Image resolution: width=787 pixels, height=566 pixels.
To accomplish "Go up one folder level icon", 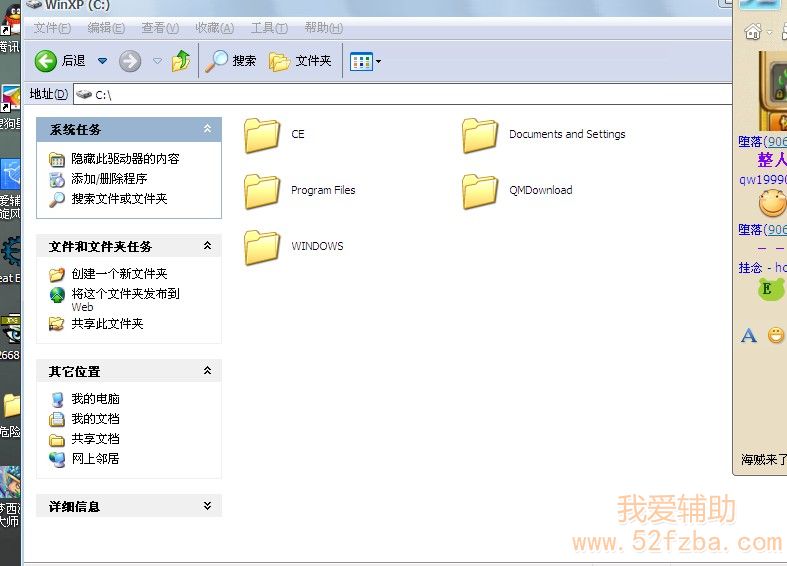I will (x=181, y=61).
